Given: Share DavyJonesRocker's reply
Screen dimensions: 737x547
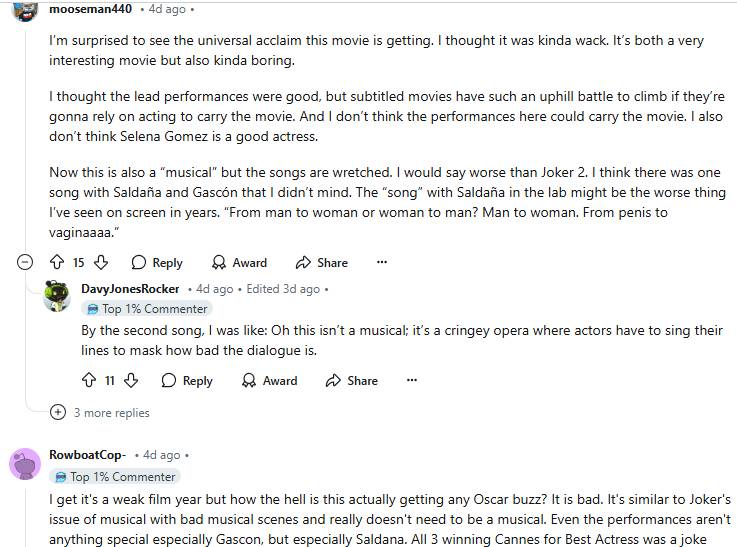Looking at the screenshot, I should 351,380.
